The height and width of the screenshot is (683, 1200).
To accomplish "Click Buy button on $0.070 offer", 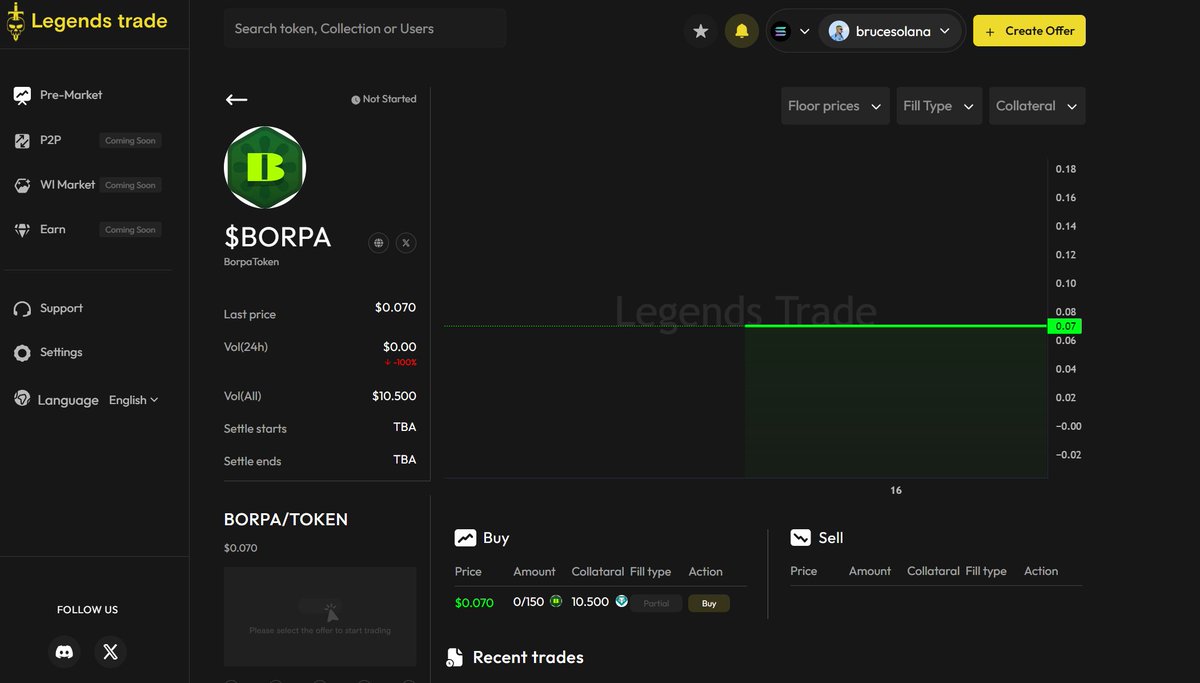I will 709,603.
